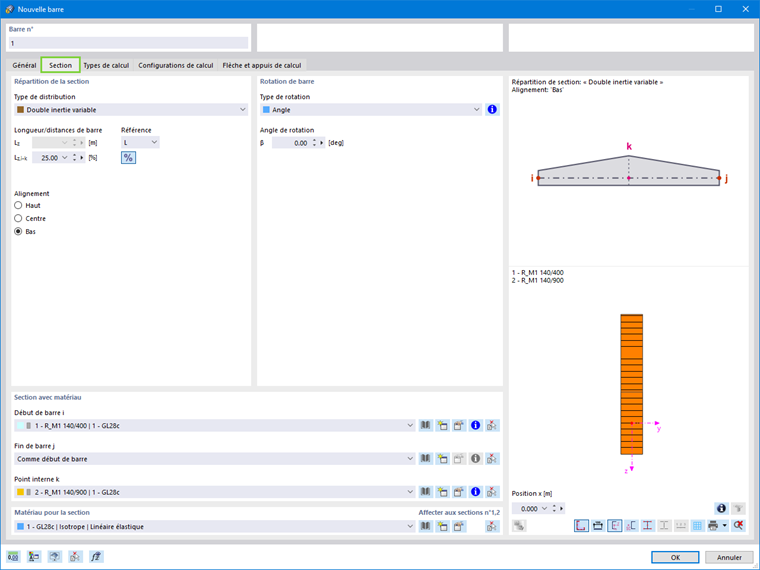Edit section for Début de barre i

click(459, 426)
